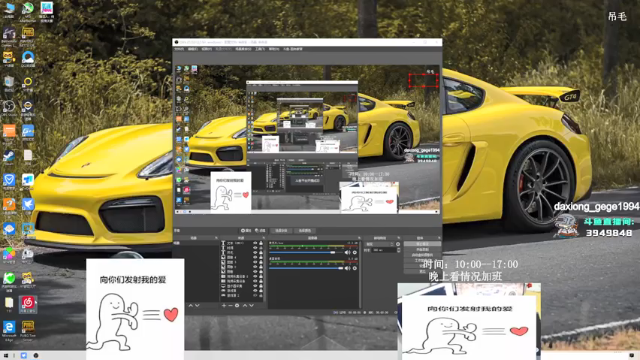Open the colorful pinwheel desktop shortcut

click(x=9, y=254)
